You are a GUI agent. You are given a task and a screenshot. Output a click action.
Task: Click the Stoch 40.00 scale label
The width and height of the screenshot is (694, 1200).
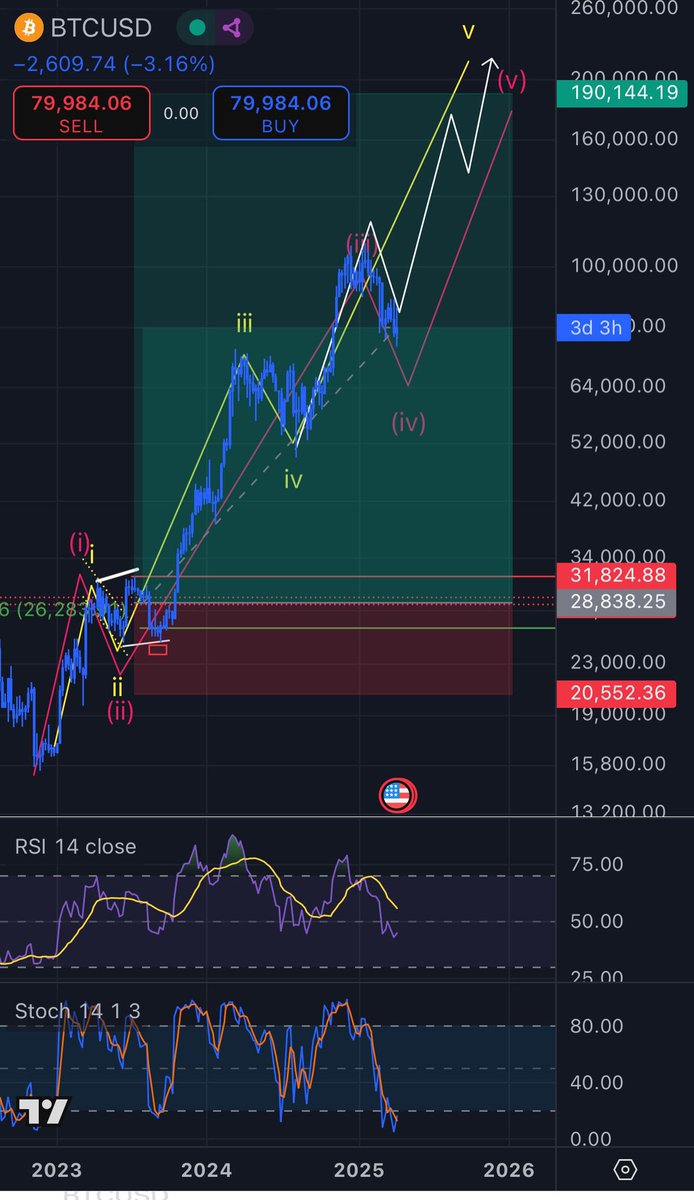pyautogui.click(x=596, y=1082)
